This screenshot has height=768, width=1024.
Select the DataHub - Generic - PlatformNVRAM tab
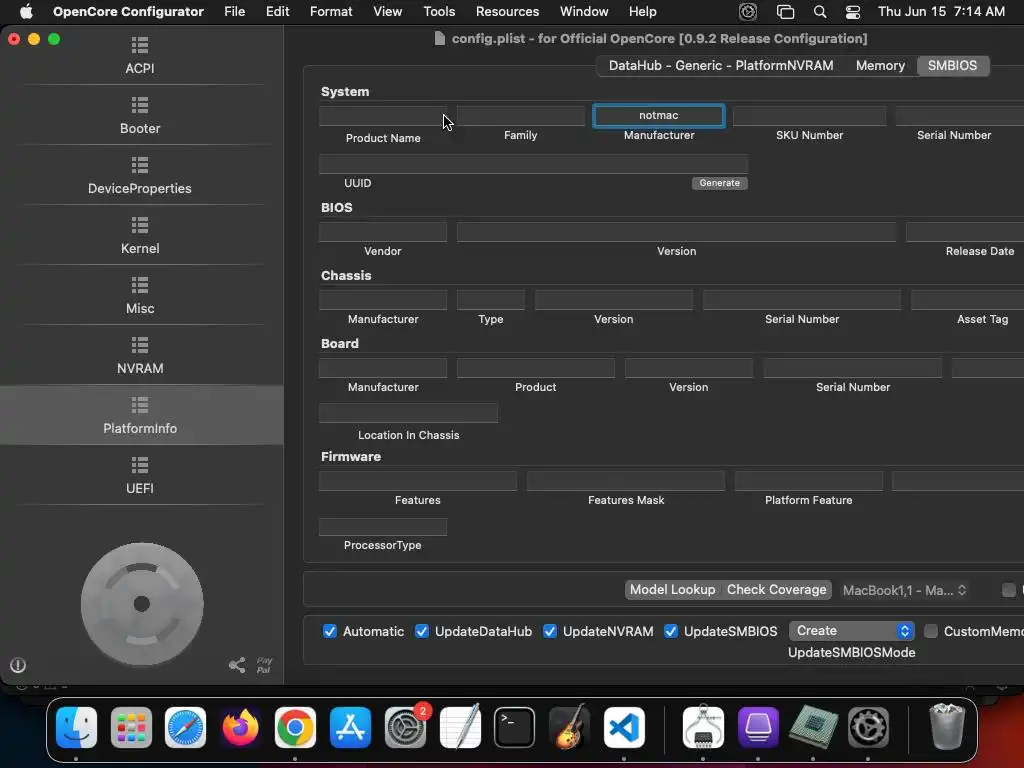(x=721, y=65)
